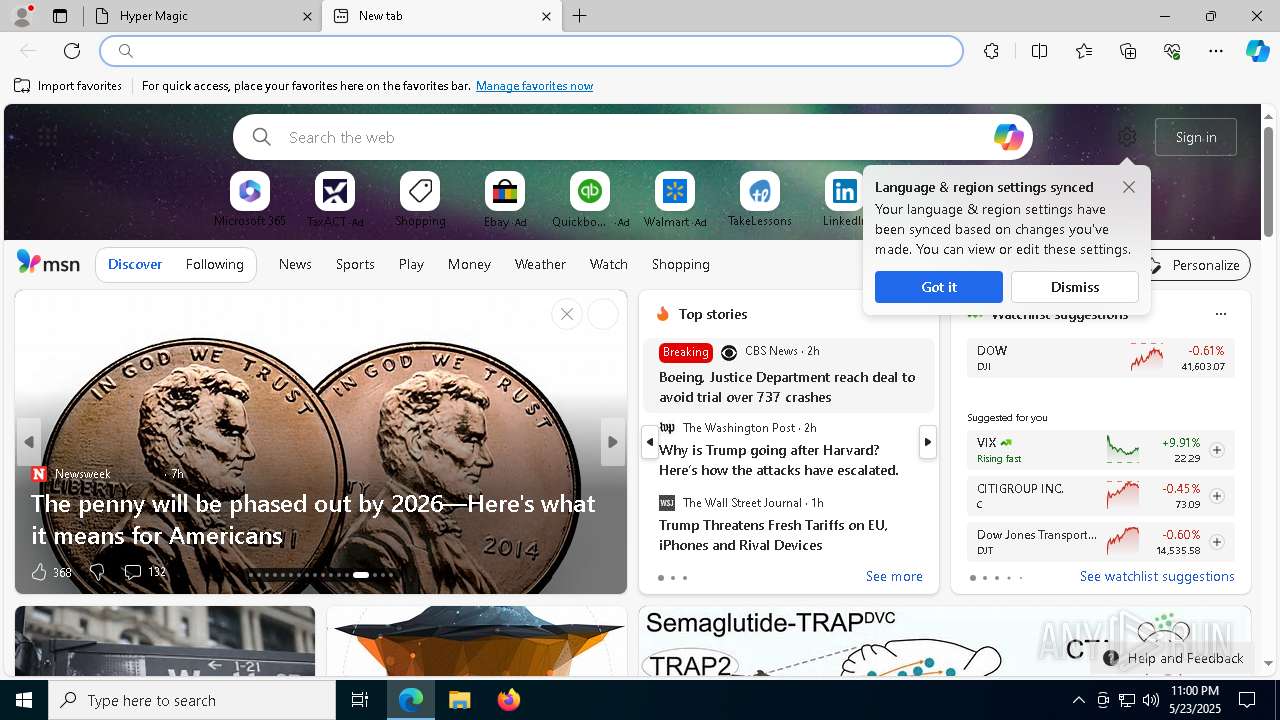Add VIX to watchlist
The image size is (1280, 720).
1217,450
